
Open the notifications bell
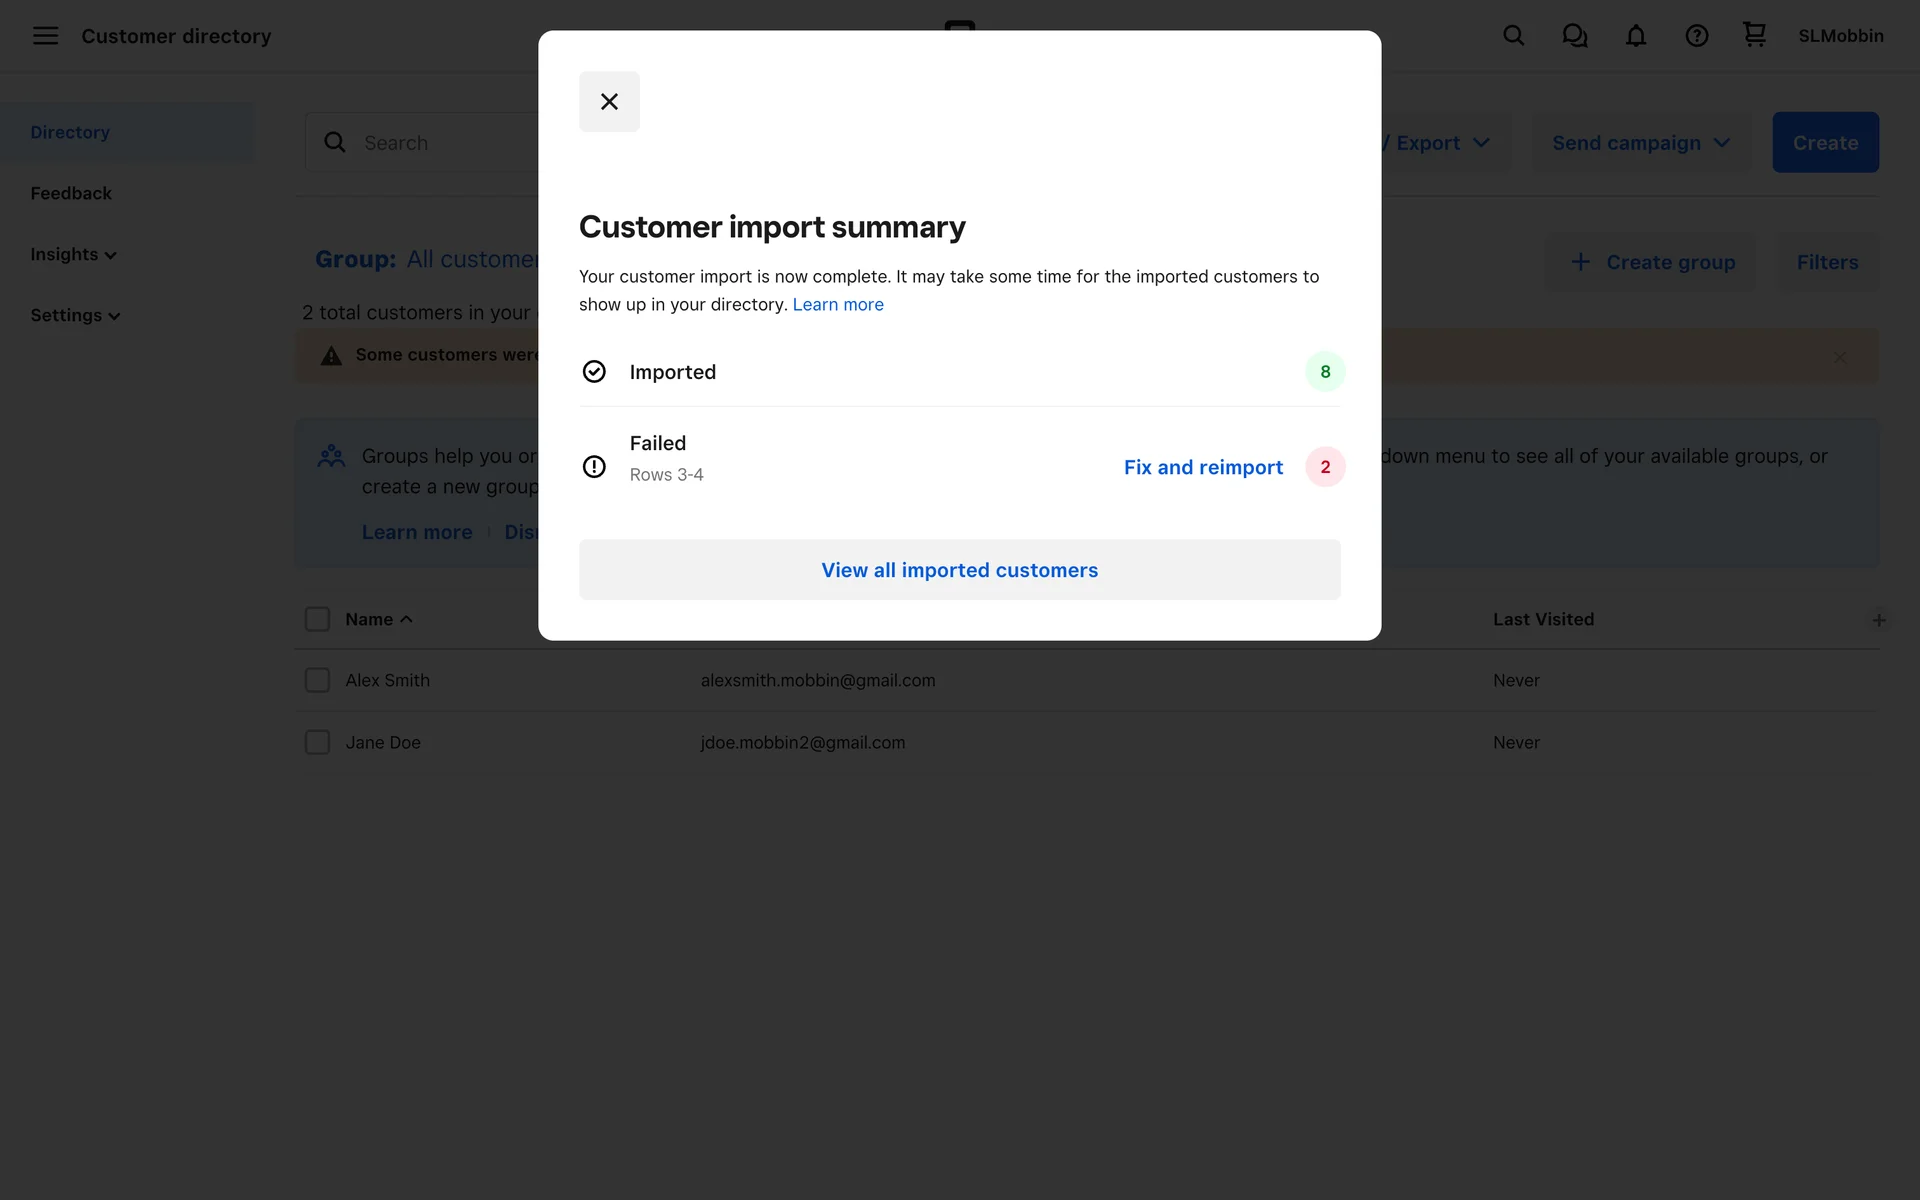1635,36
